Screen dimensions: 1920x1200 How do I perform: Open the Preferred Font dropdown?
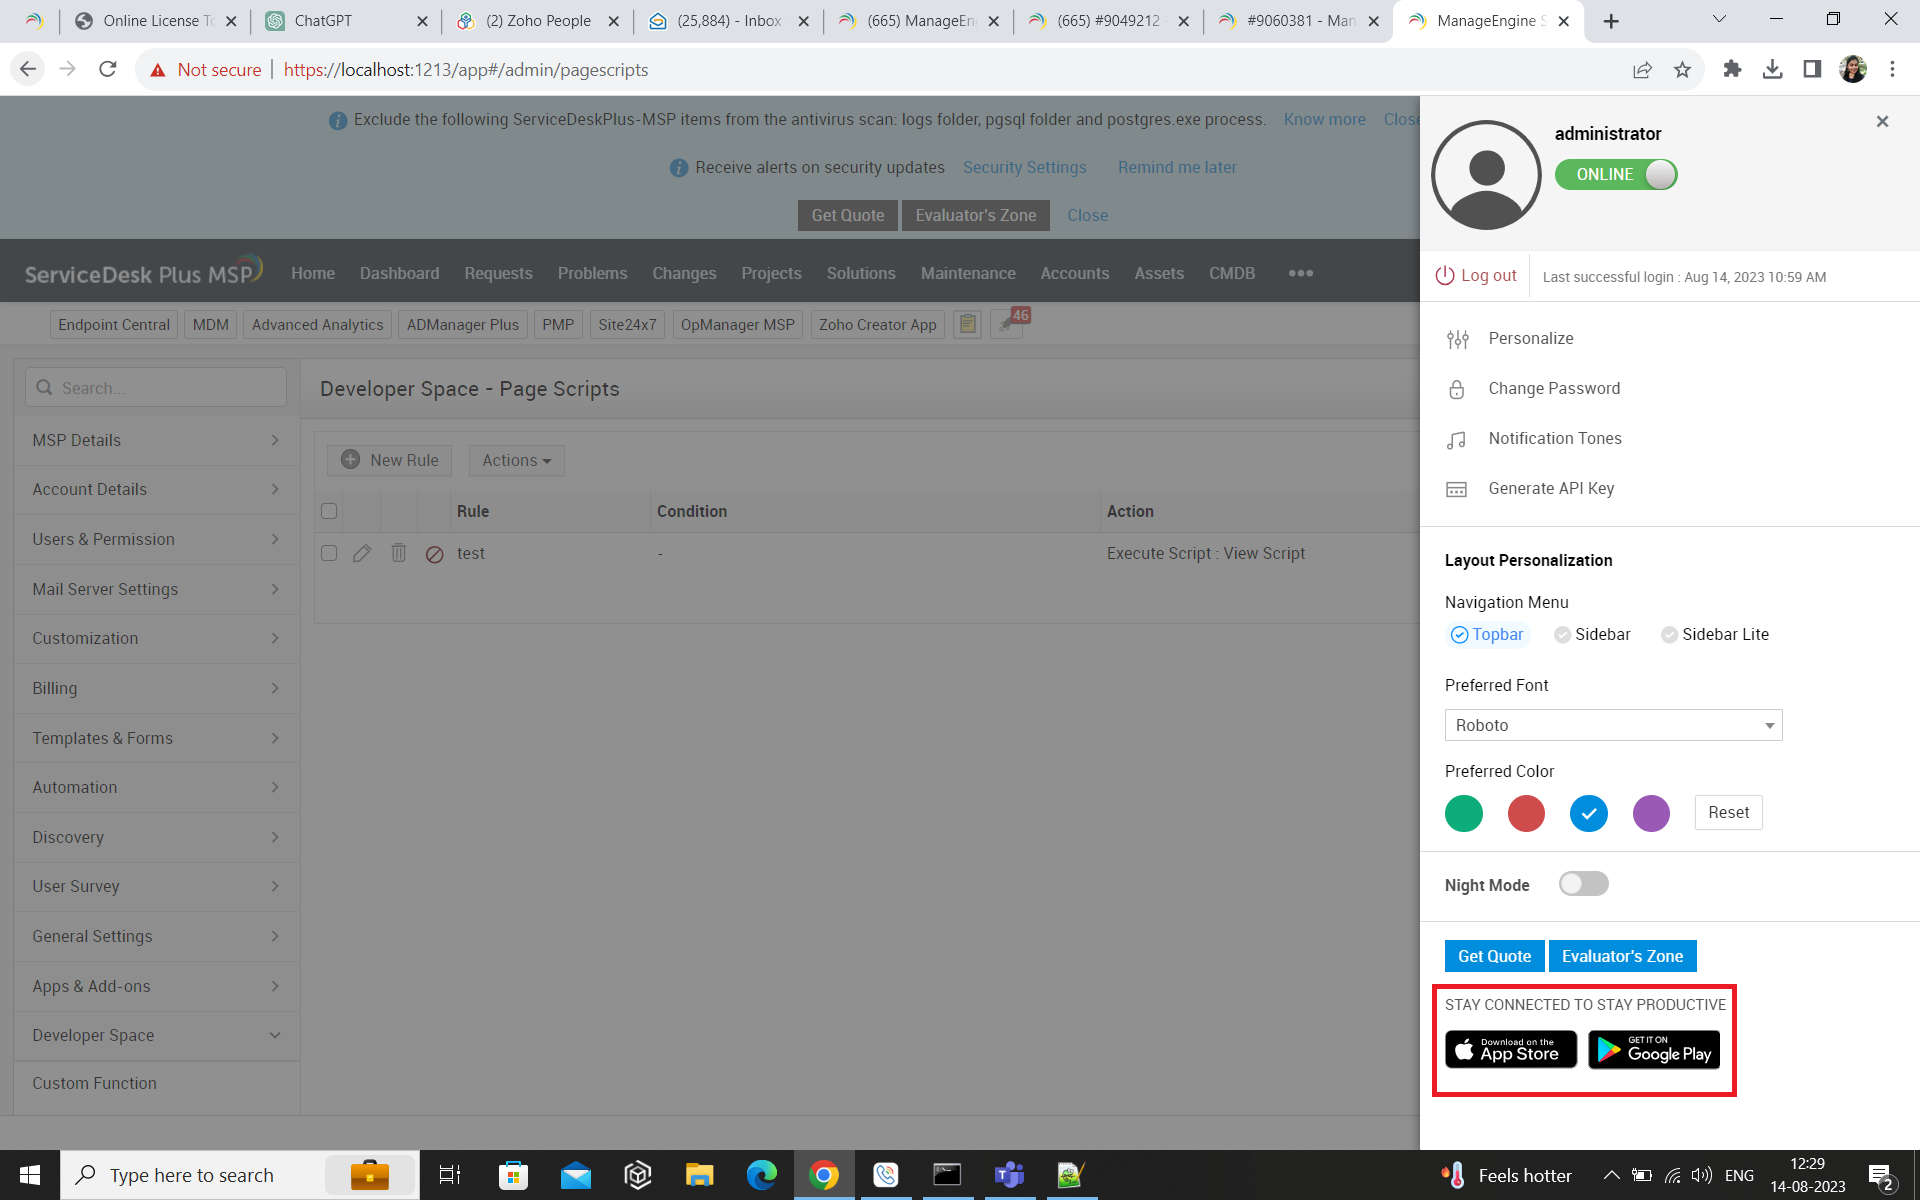tap(1613, 725)
